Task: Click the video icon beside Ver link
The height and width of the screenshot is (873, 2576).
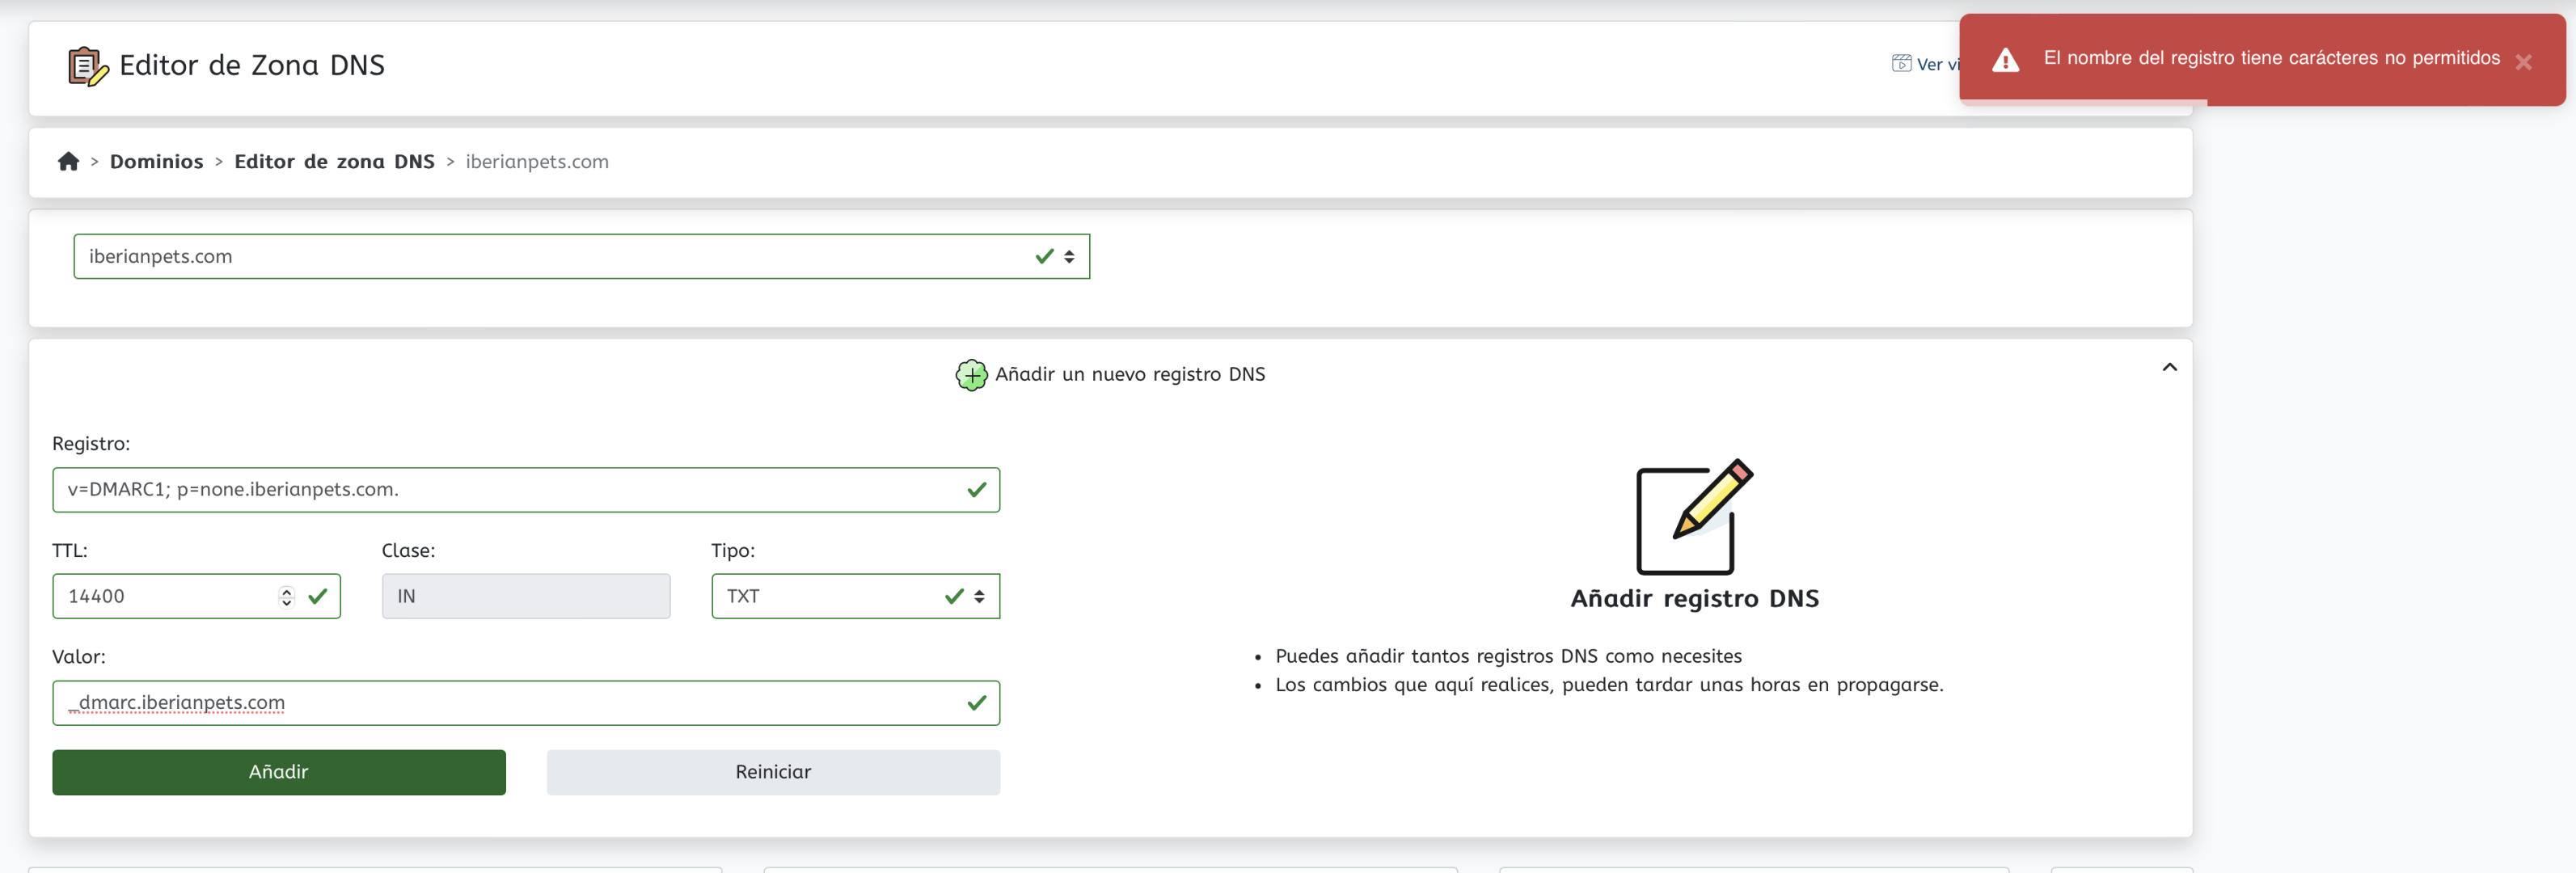Action: click(x=1901, y=63)
